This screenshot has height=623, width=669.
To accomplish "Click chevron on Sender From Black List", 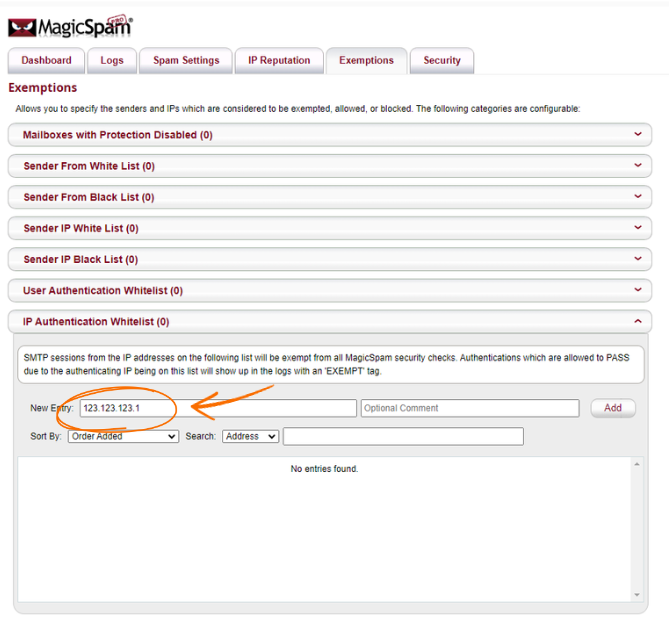I will click(x=638, y=196).
